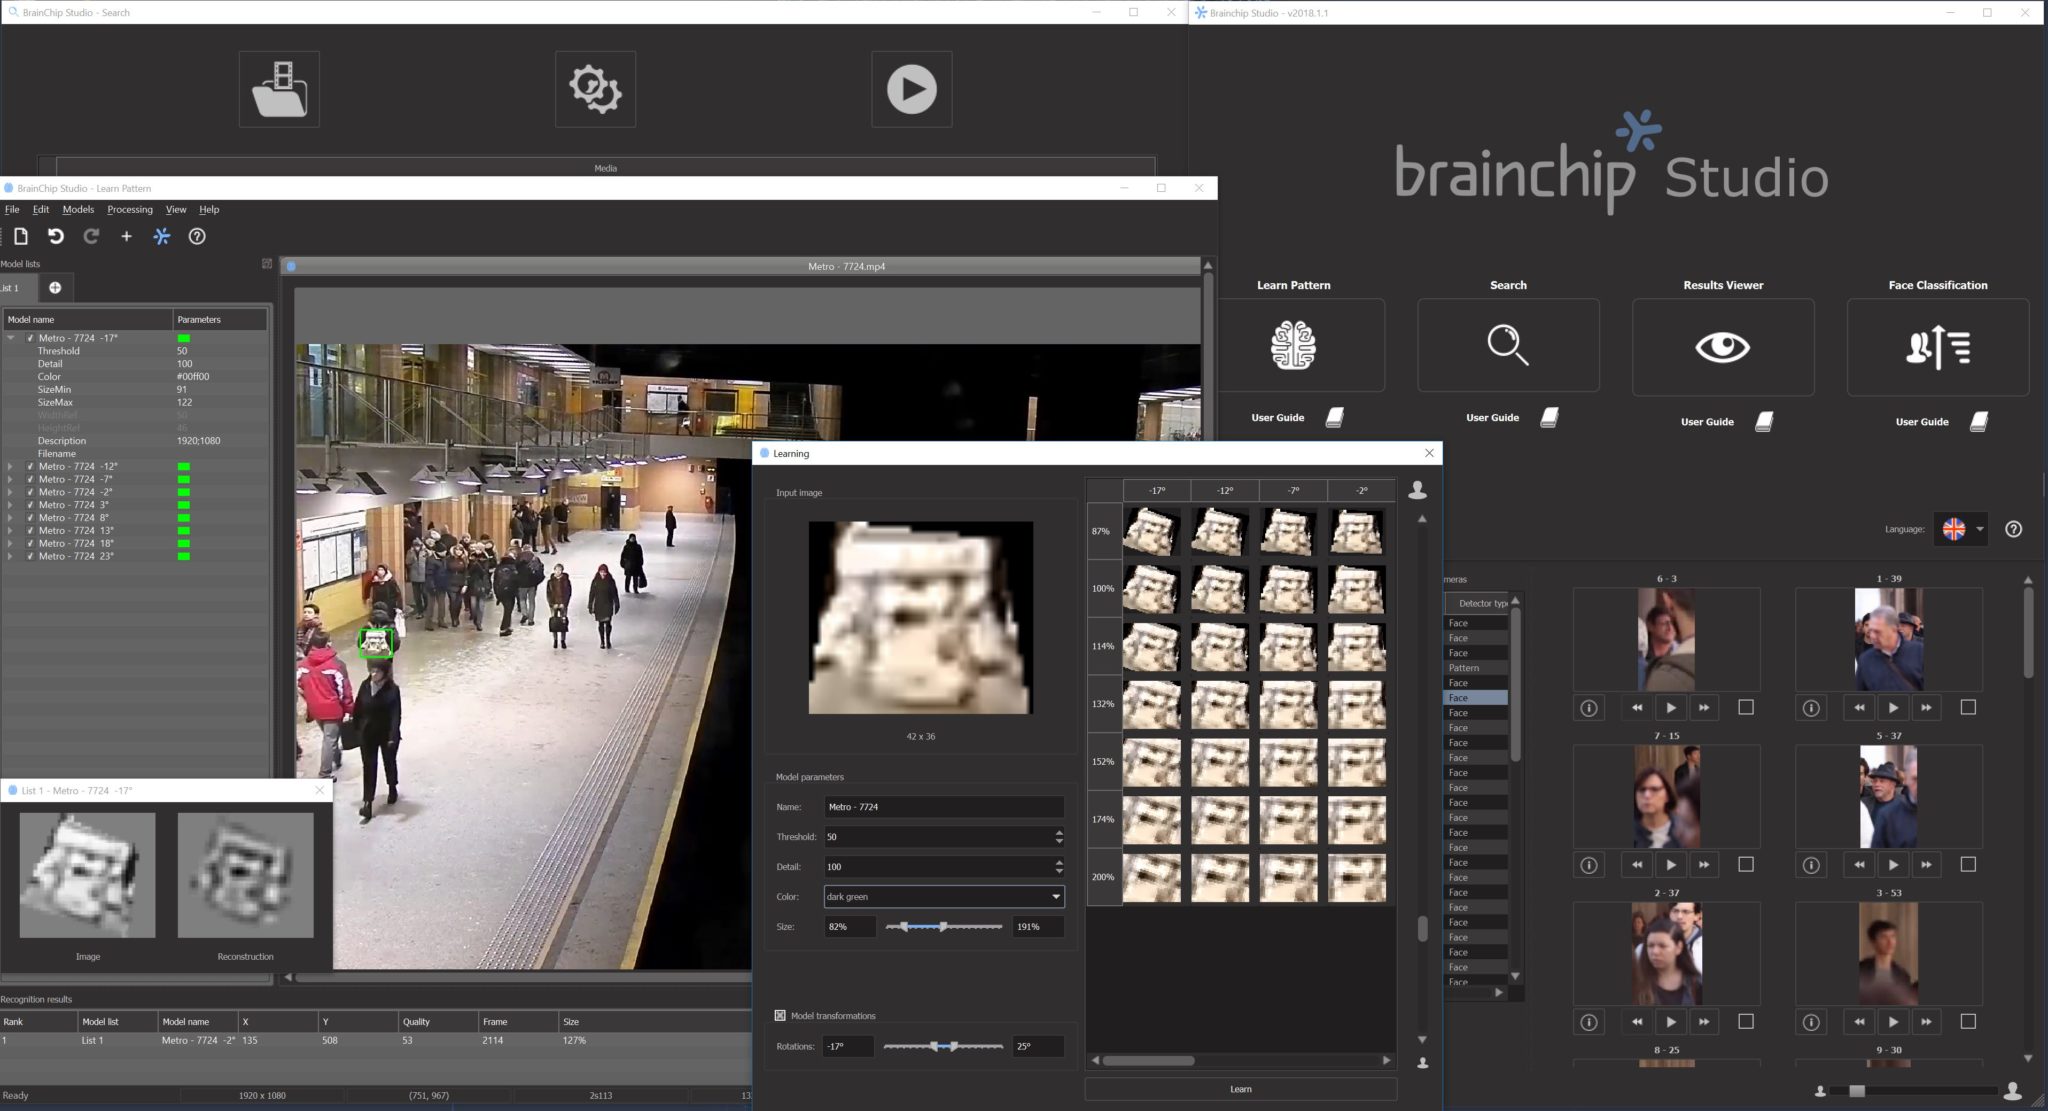2048x1111 pixels.
Task: Click the blue BrainChip learn icon
Action: [x=162, y=236]
